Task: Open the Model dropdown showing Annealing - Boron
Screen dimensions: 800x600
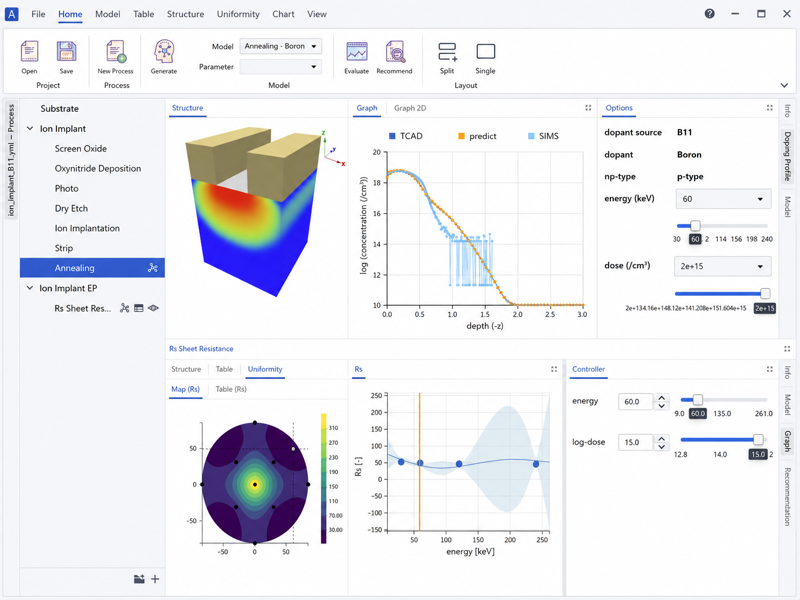Action: coord(281,46)
